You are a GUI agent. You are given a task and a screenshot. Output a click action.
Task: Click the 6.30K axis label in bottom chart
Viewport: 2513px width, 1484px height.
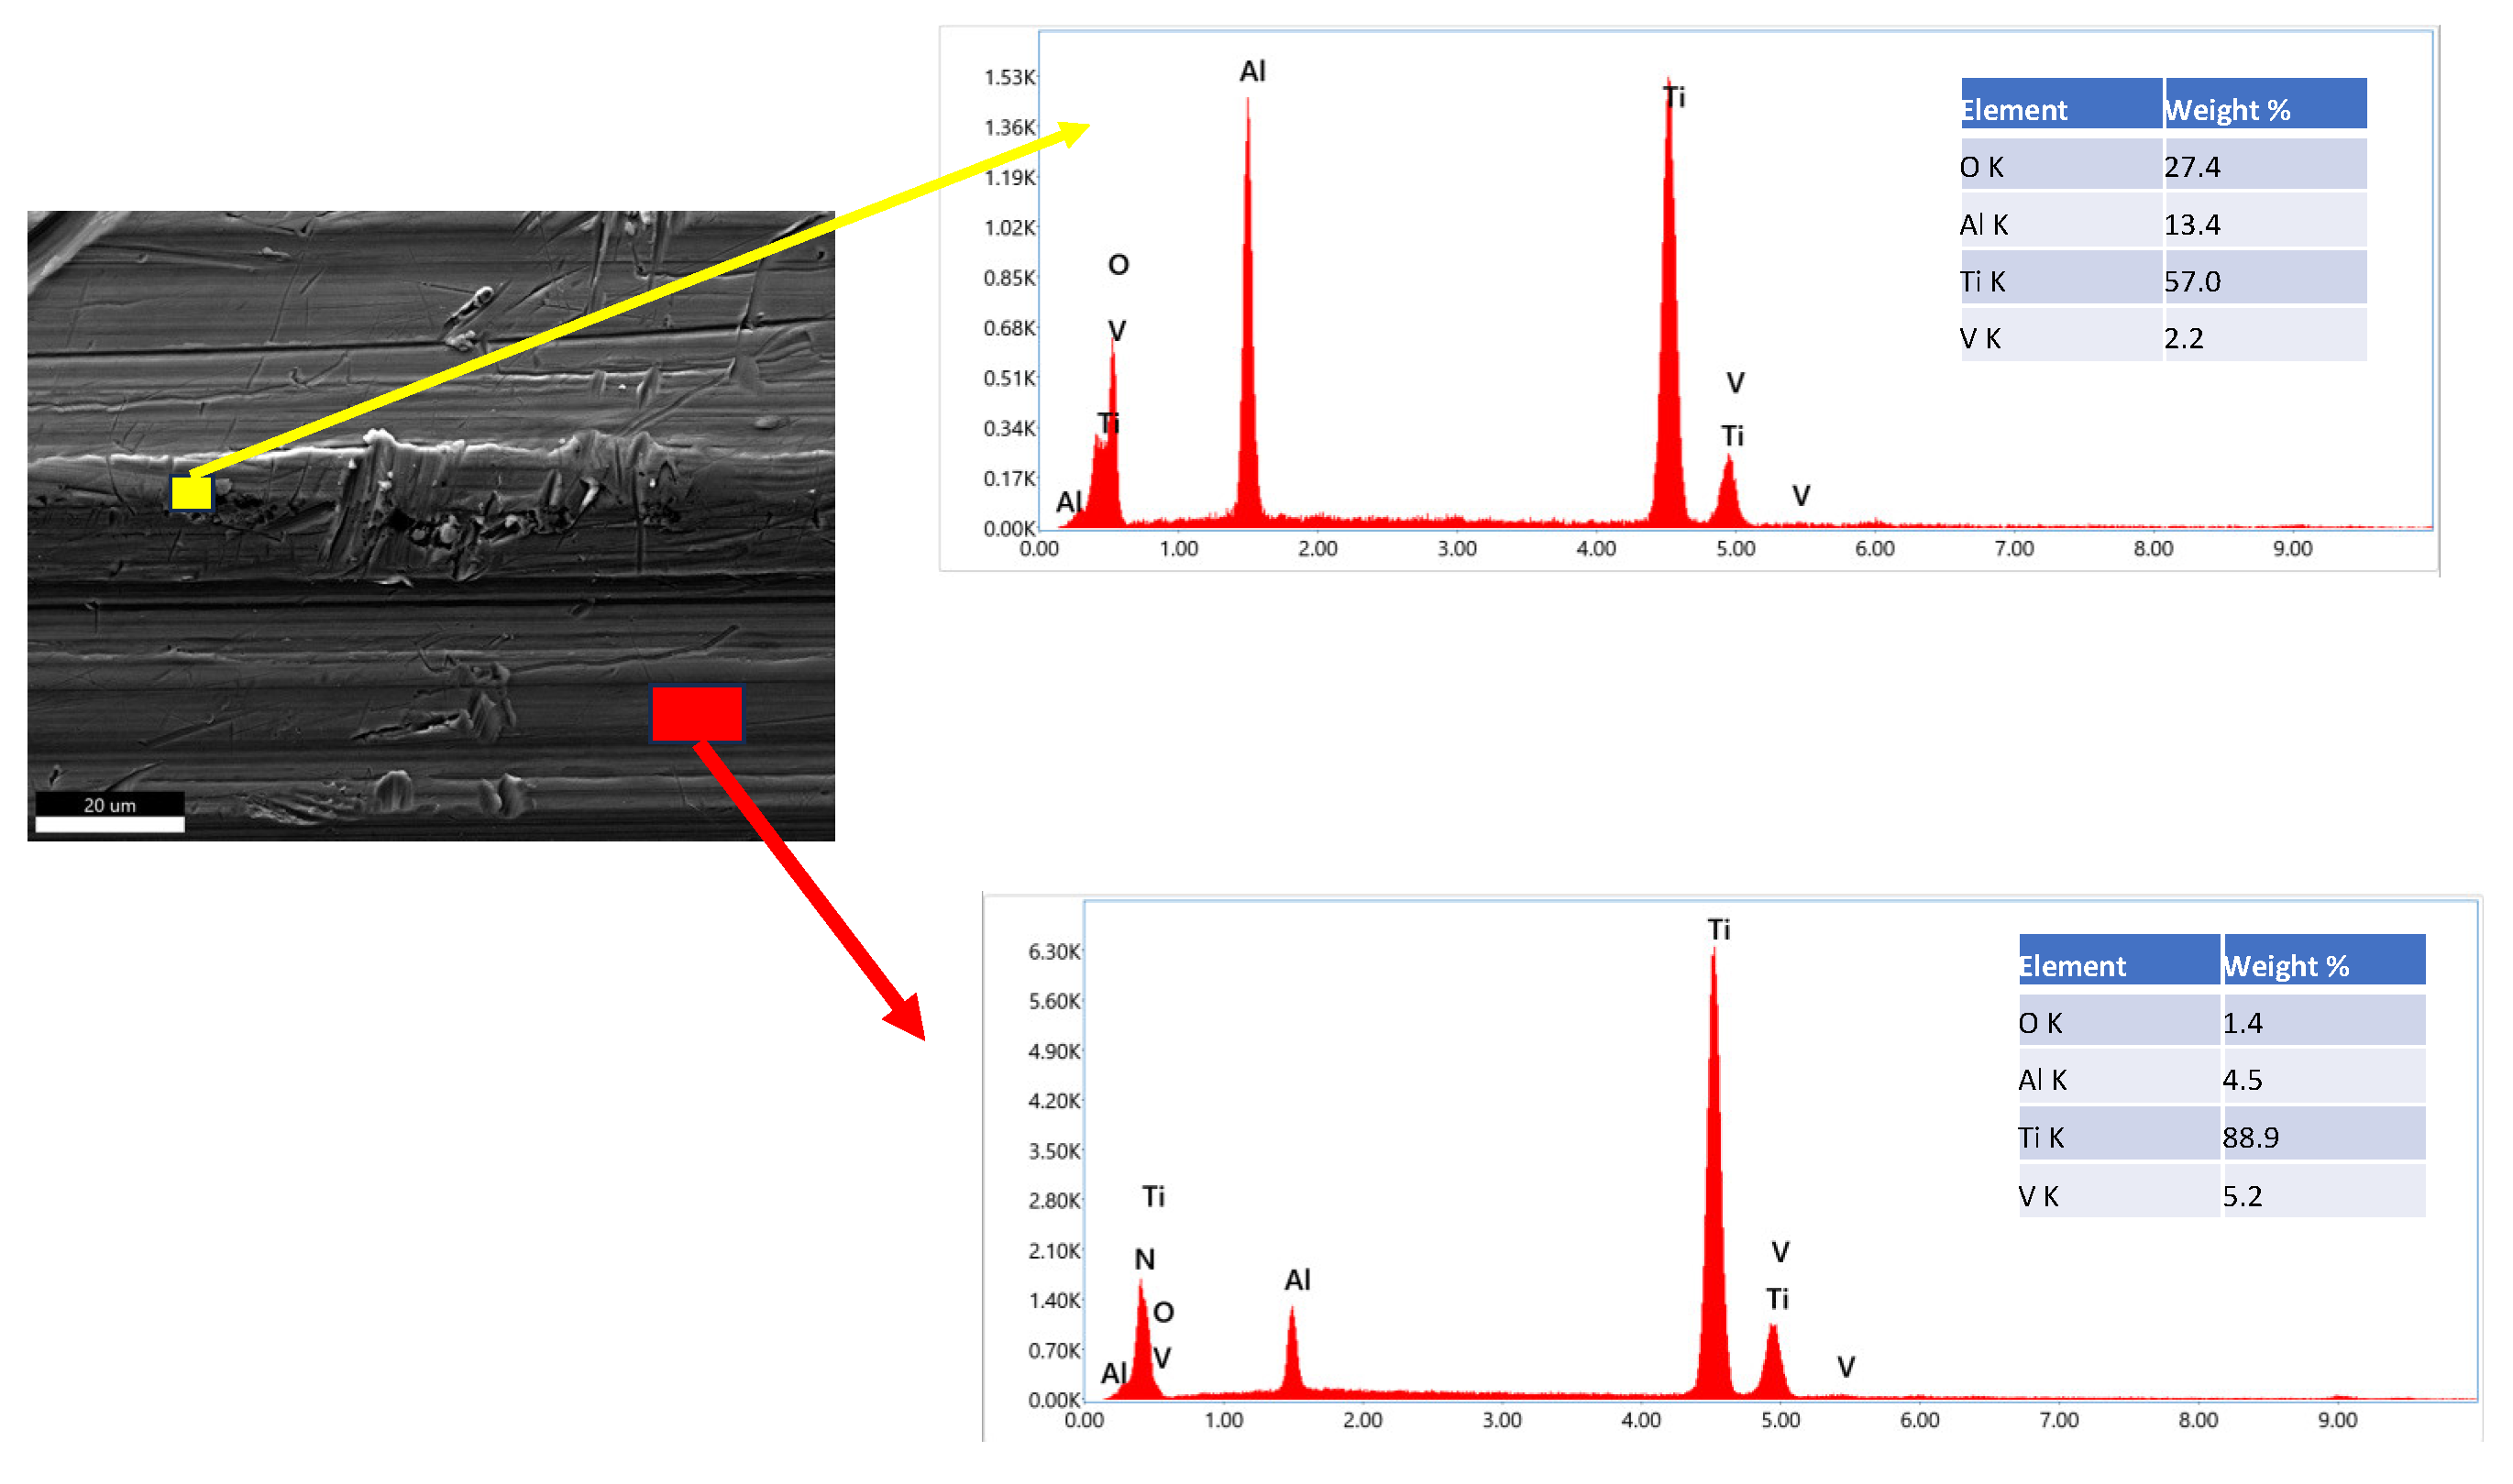point(1053,952)
